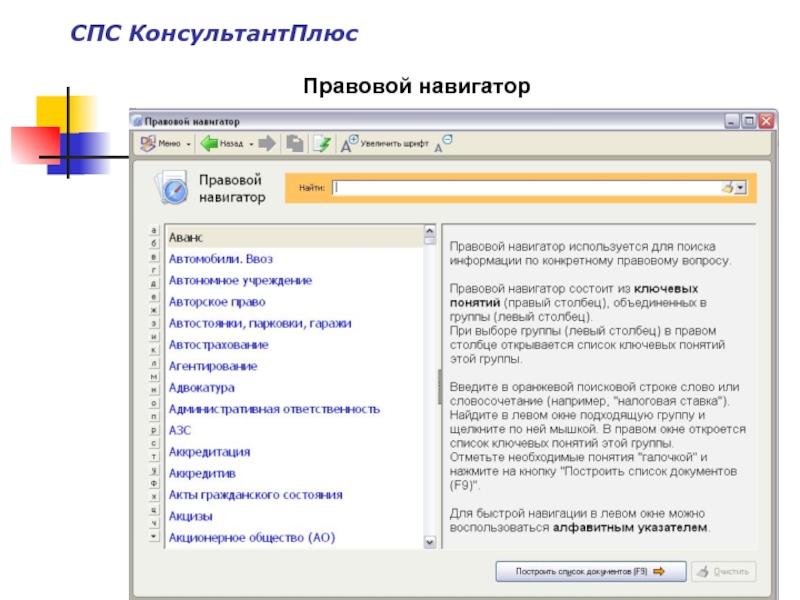
Task: Jump to letter и in alphabet index
Action: click(154, 337)
